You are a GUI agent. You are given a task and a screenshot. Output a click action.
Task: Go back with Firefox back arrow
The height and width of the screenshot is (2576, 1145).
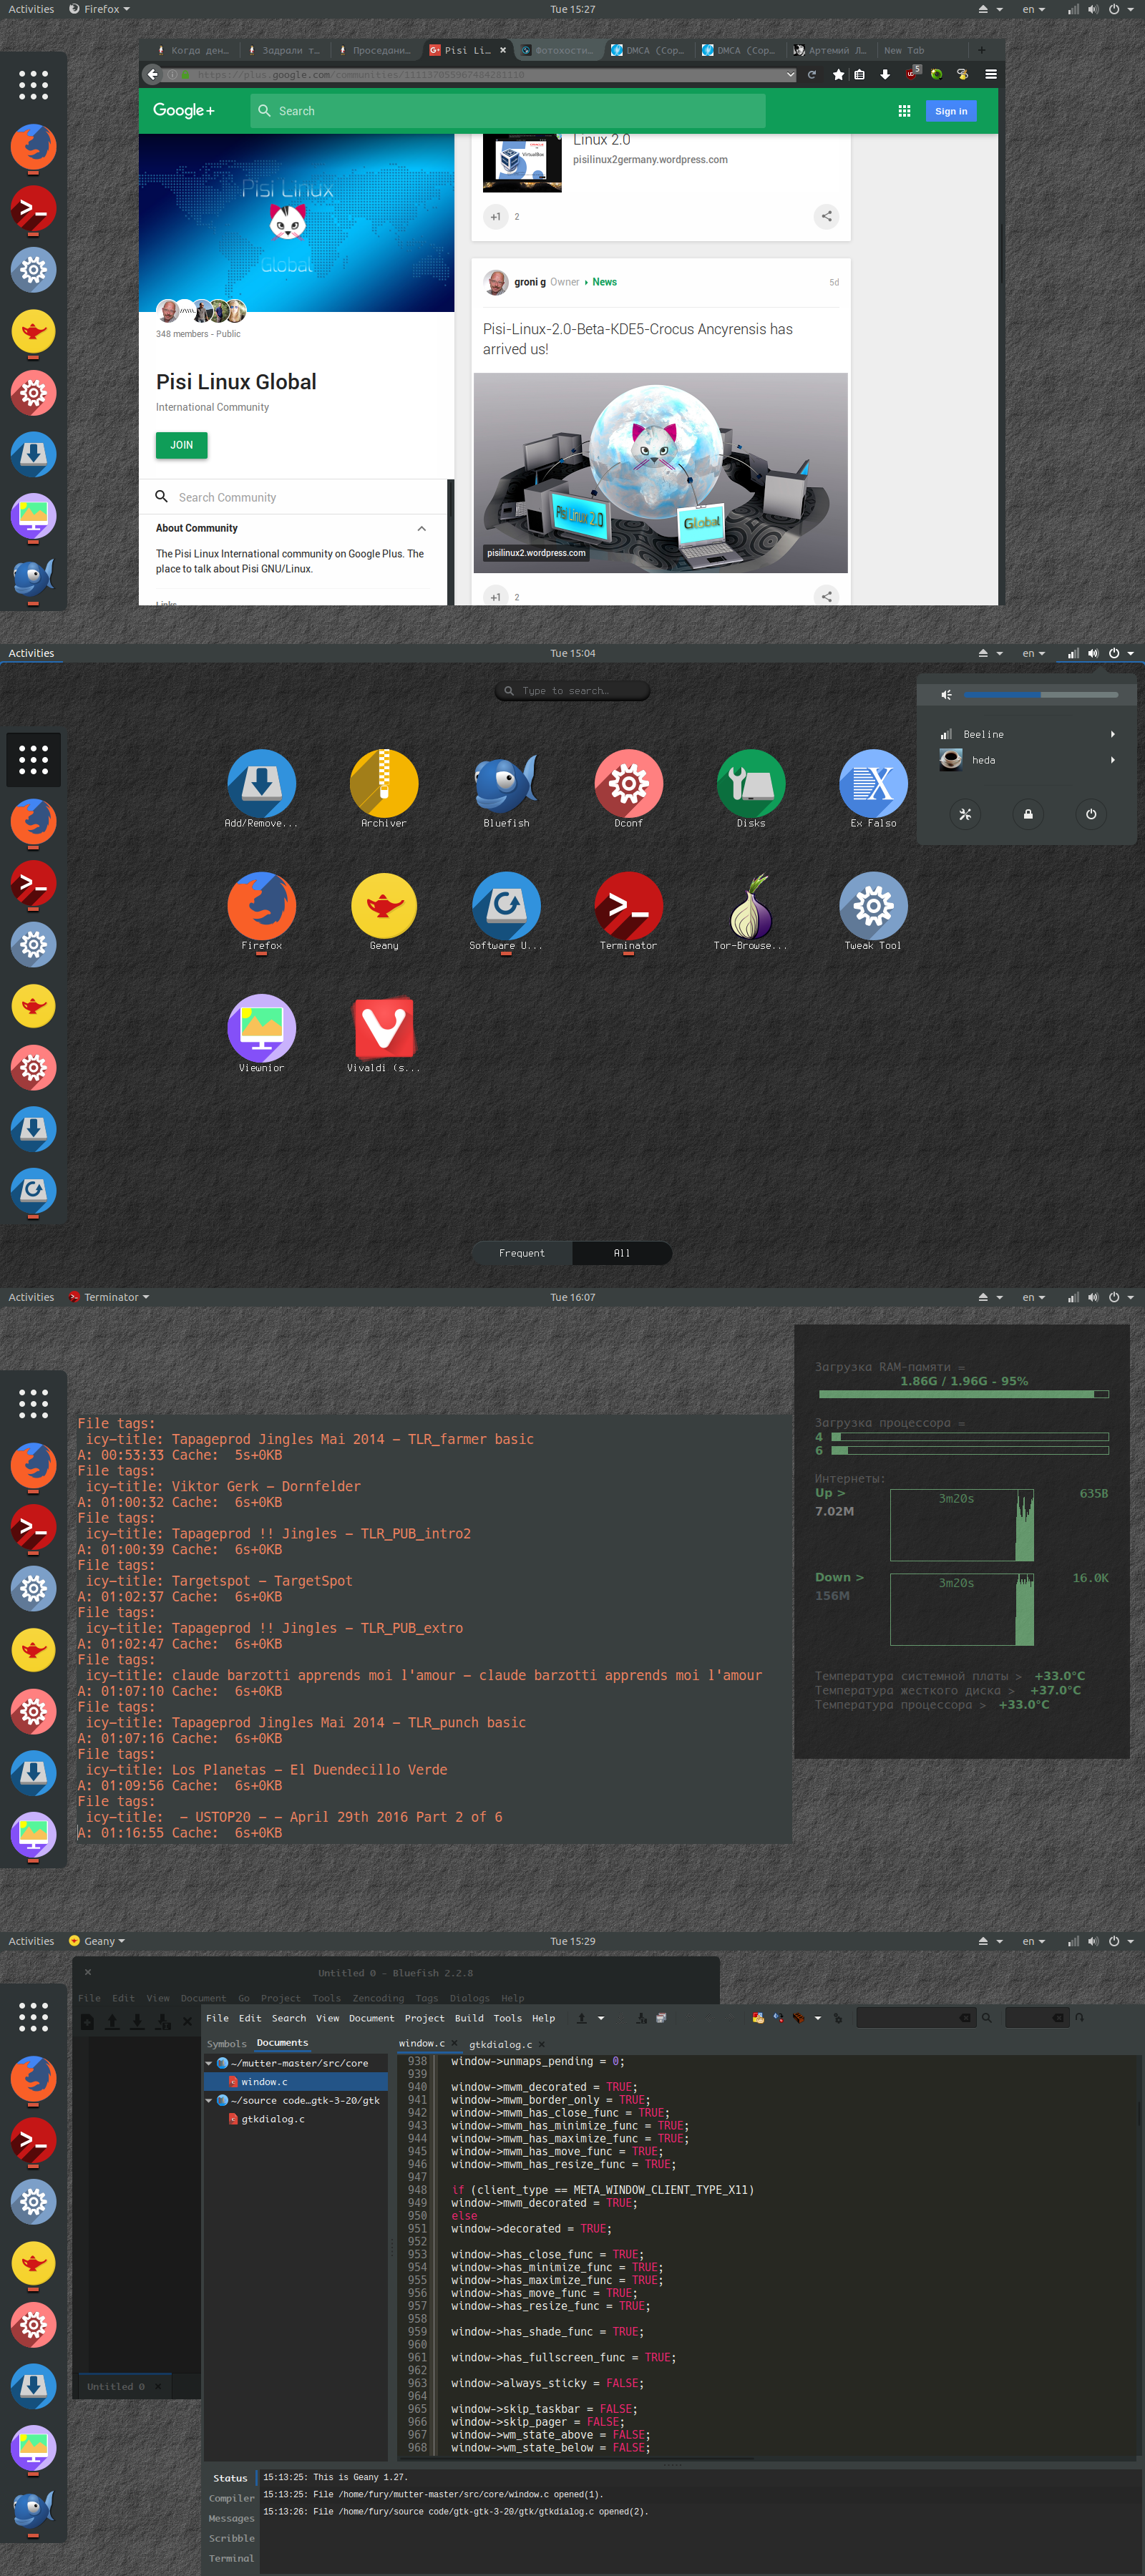tap(152, 74)
